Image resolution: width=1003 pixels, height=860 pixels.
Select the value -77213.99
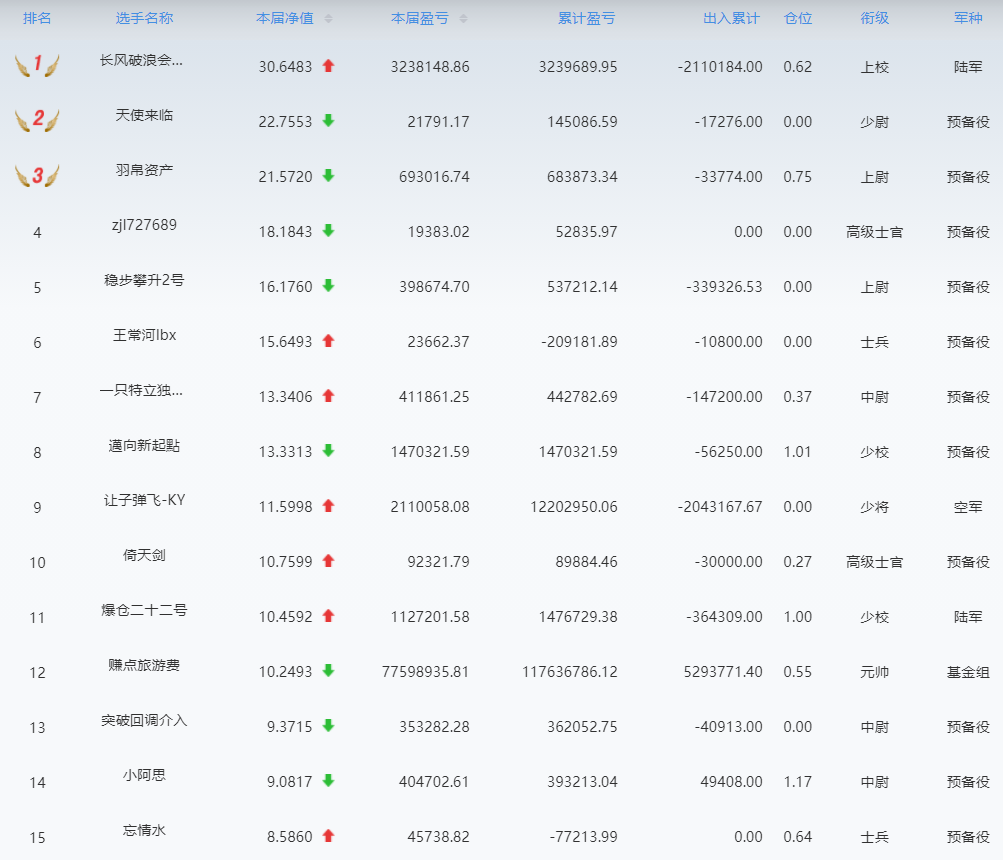(x=583, y=837)
